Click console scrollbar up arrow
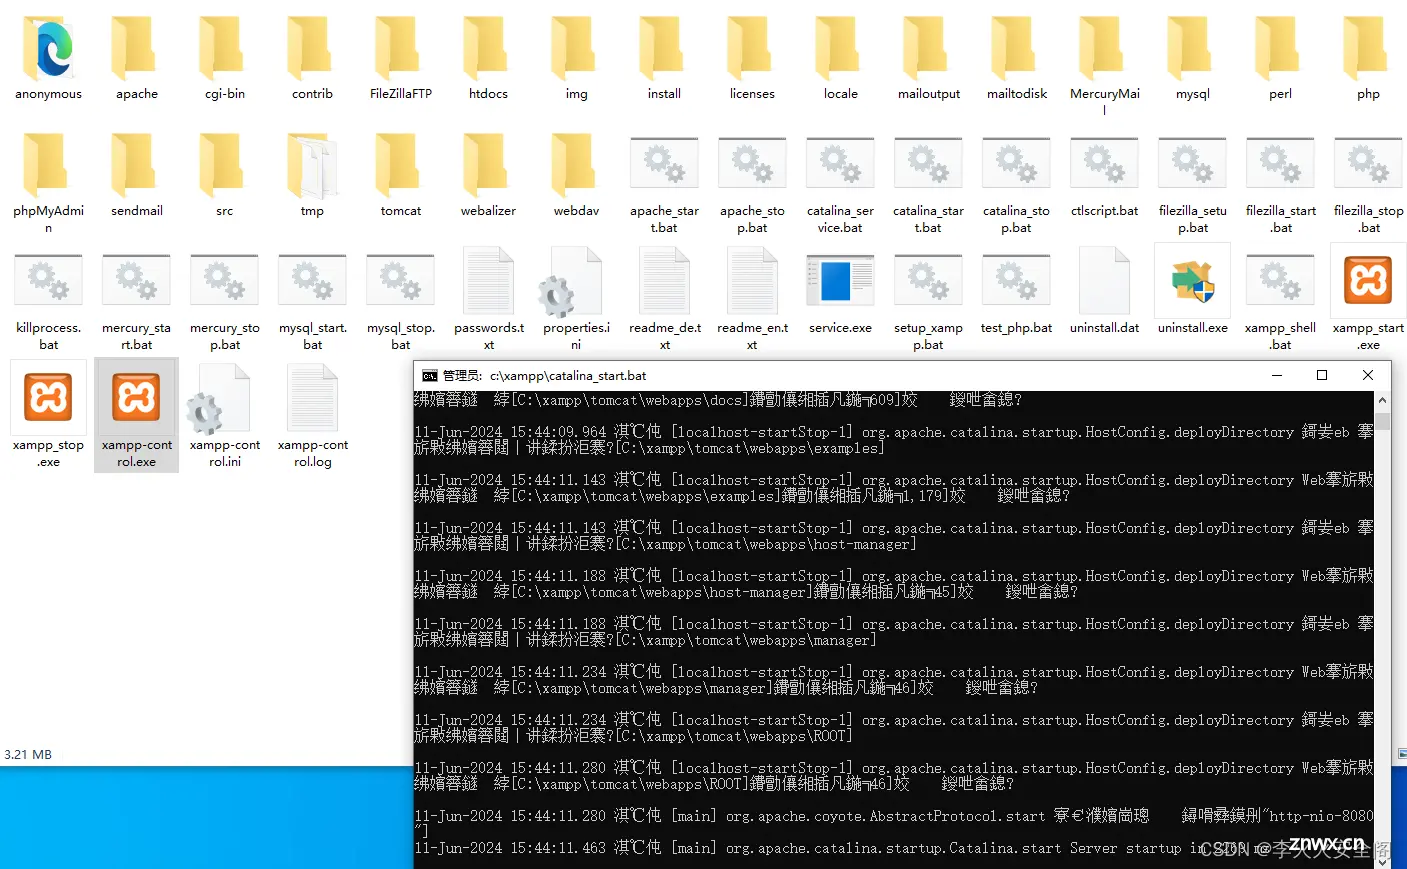Screen dimensions: 1407x869 (1382, 400)
